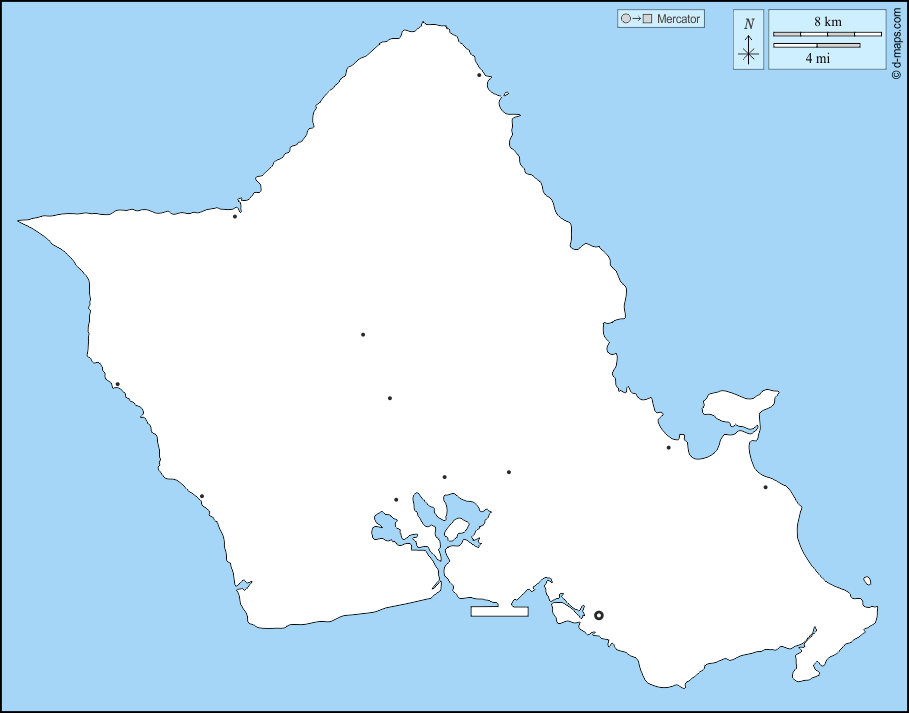Viewport: 909px width, 713px height.
Task: Click the dot northeast of the harbor inlet
Action: click(x=509, y=472)
